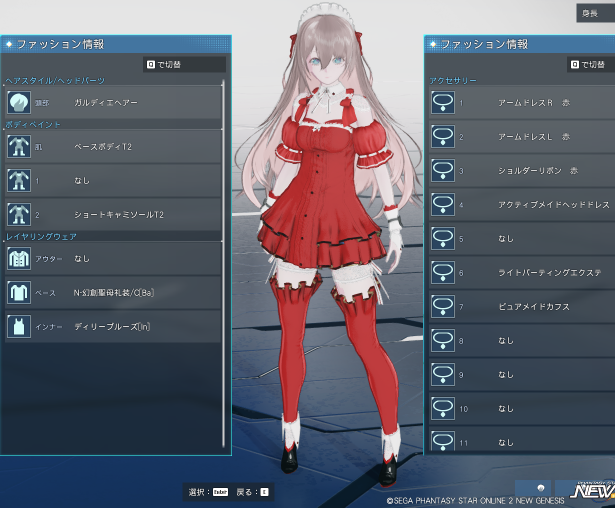Select the ベースボディT2 skin entry

(x=114, y=147)
